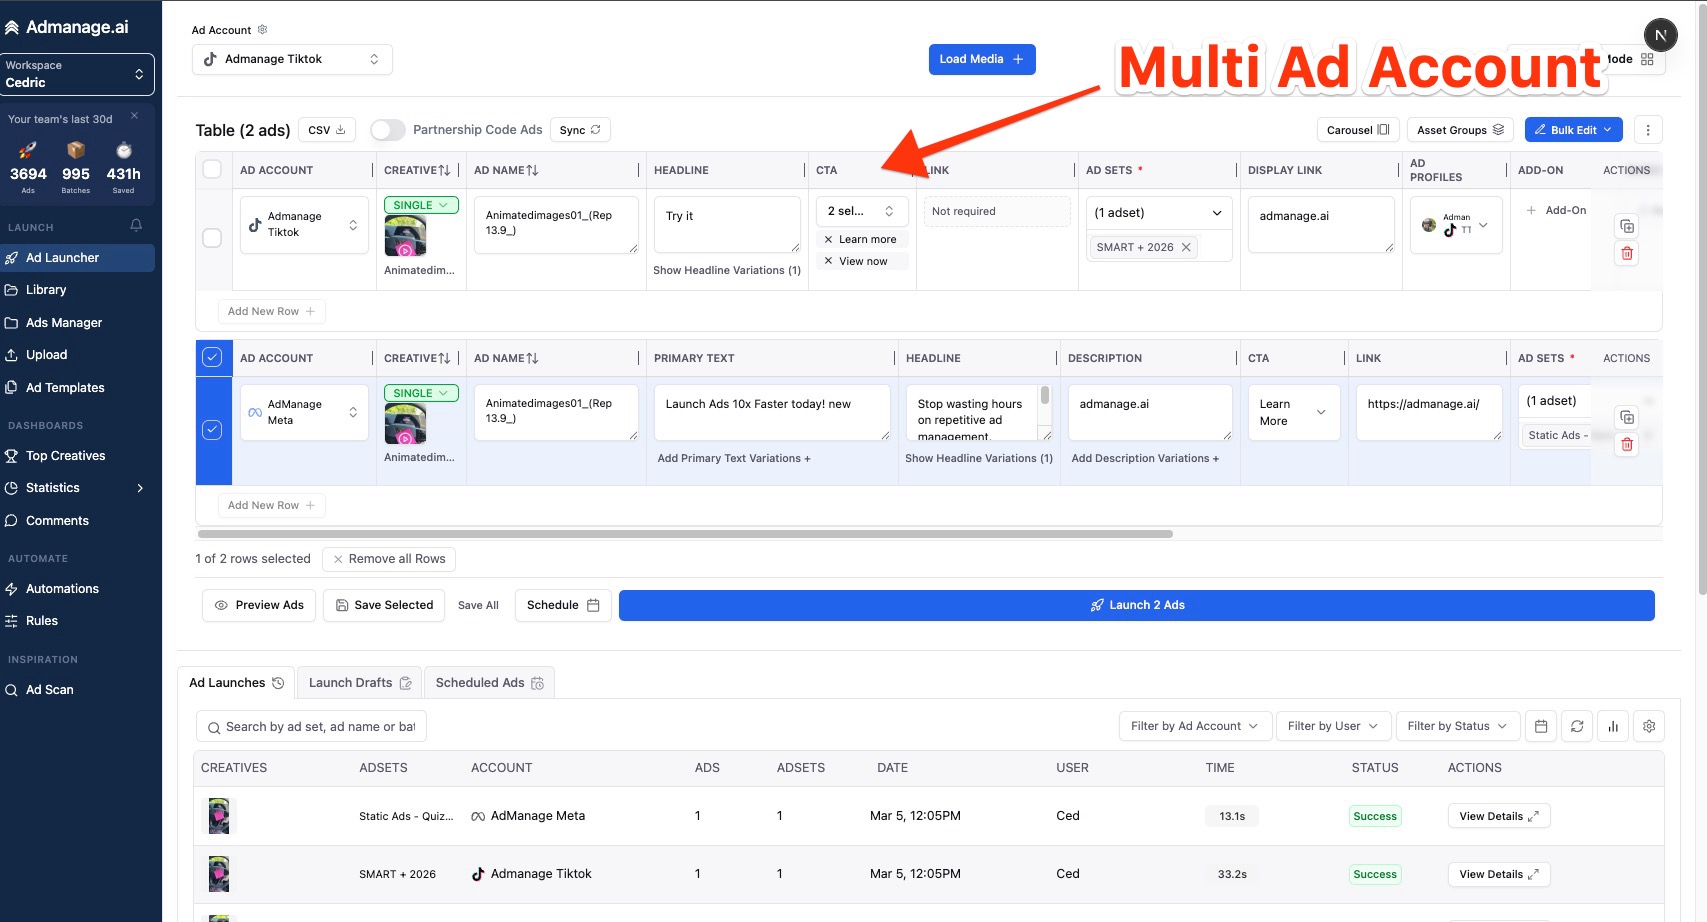The height and width of the screenshot is (922, 1707).
Task: Dismiss the team's last 30d stats card
Action: (135, 116)
